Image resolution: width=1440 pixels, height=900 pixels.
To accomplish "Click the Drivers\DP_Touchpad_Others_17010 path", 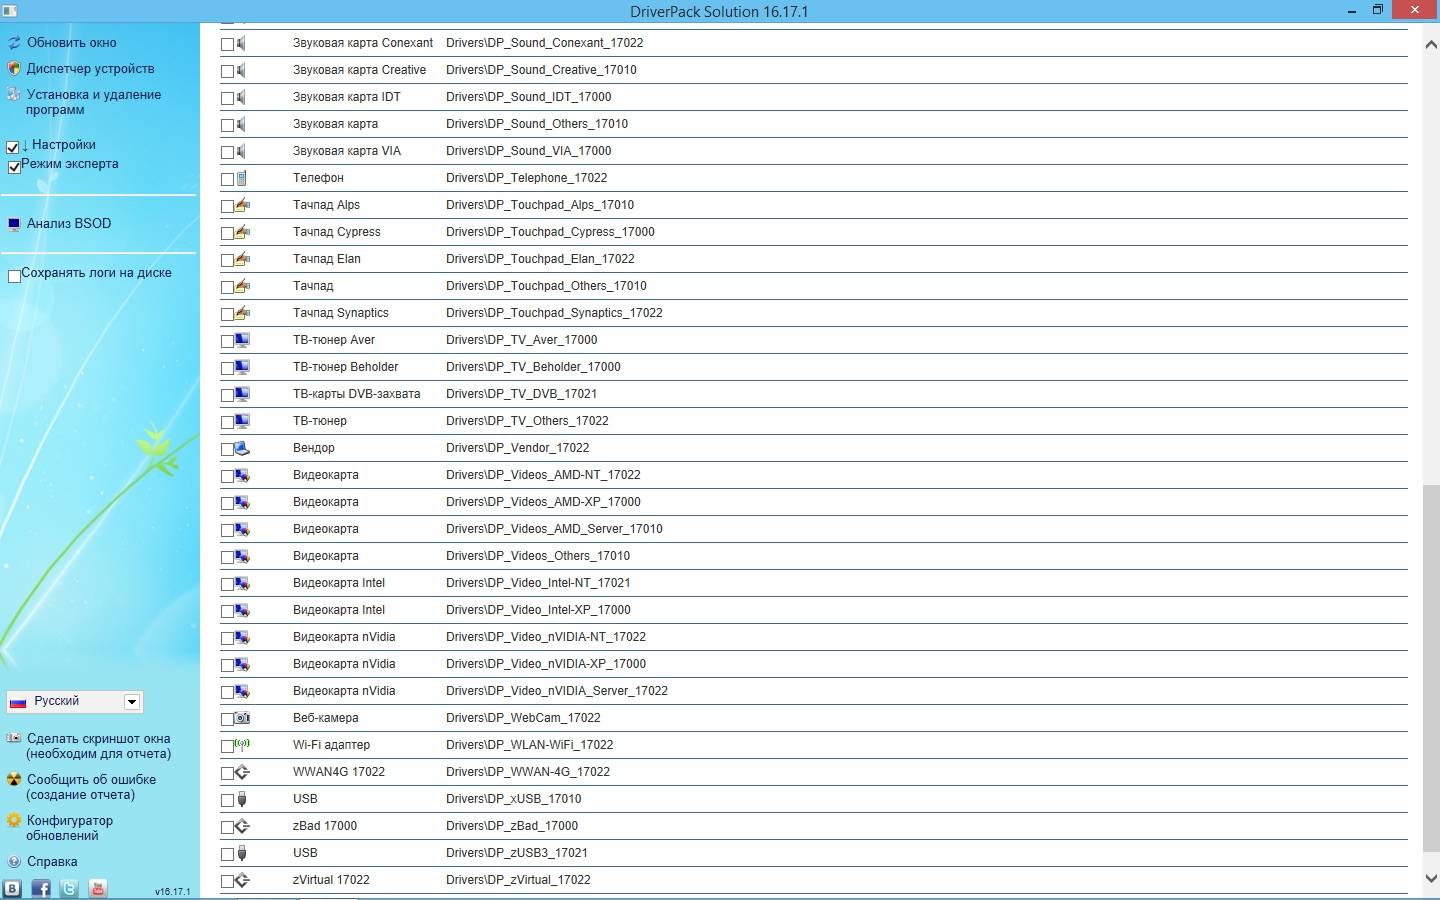I will [546, 286].
